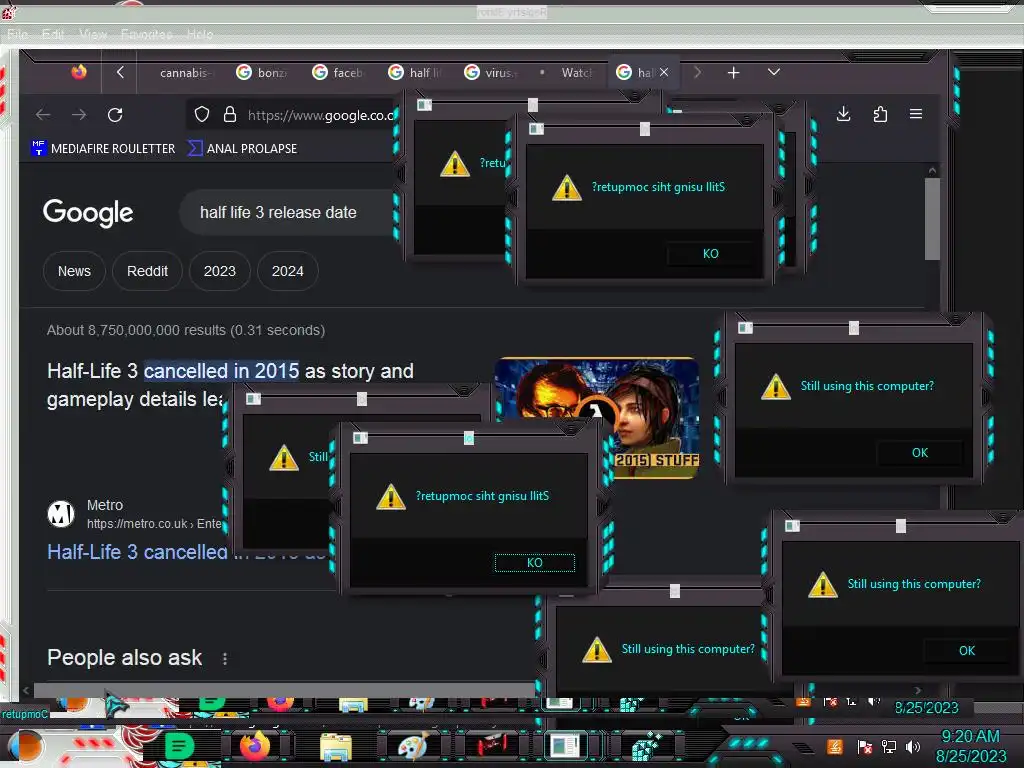Click the network tray icon
Viewport: 1024px width, 768px height.
tap(889, 746)
